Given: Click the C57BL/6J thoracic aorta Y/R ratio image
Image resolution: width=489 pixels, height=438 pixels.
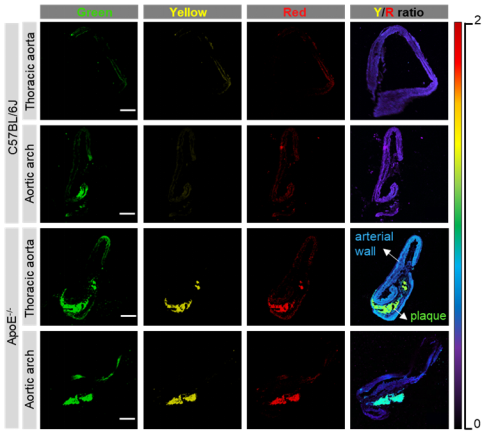Looking at the screenshot, I should 399,71.
